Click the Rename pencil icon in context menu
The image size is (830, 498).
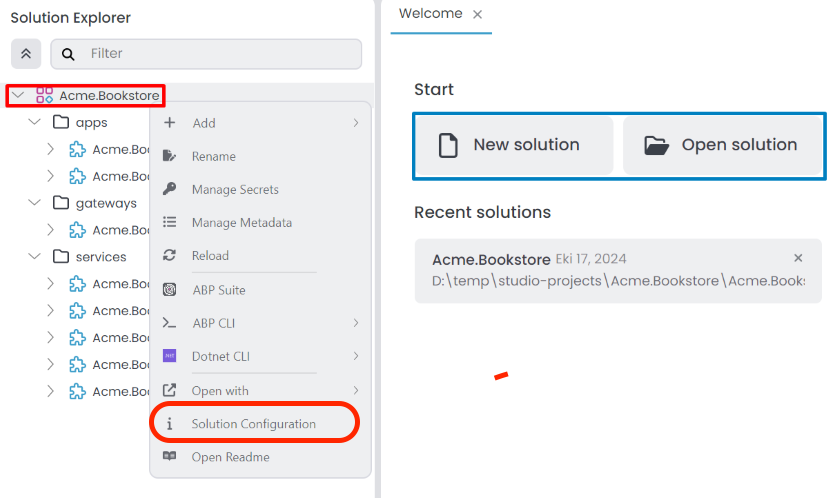170,156
